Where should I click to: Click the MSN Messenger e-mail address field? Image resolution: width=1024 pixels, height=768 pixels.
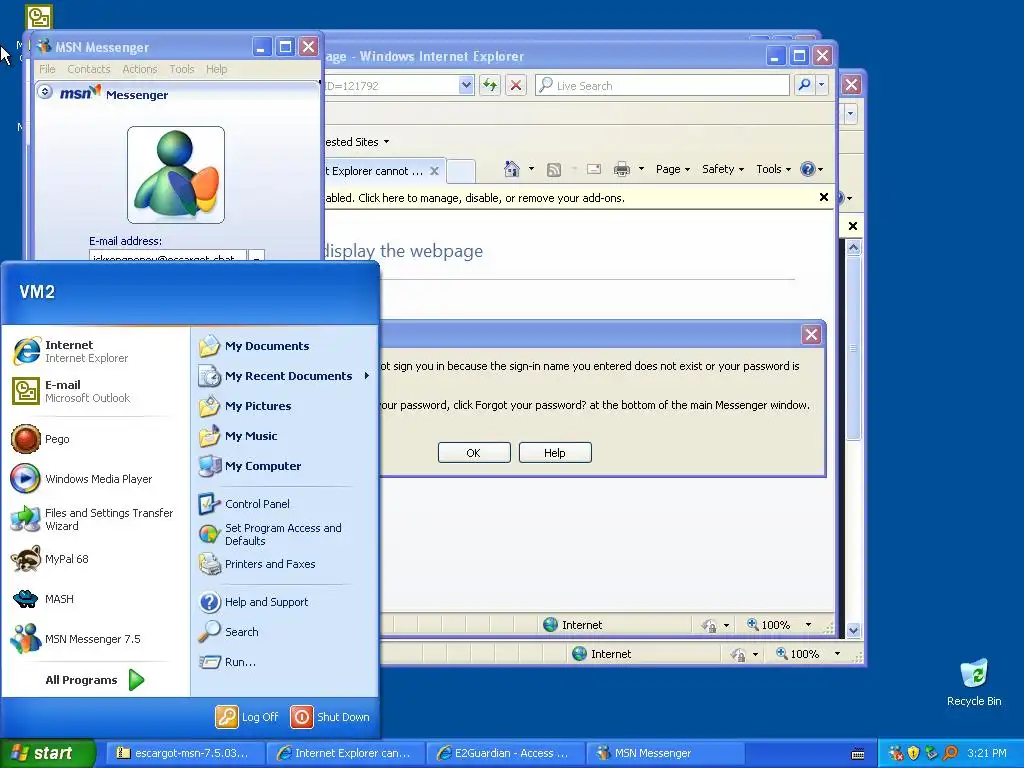[168, 255]
